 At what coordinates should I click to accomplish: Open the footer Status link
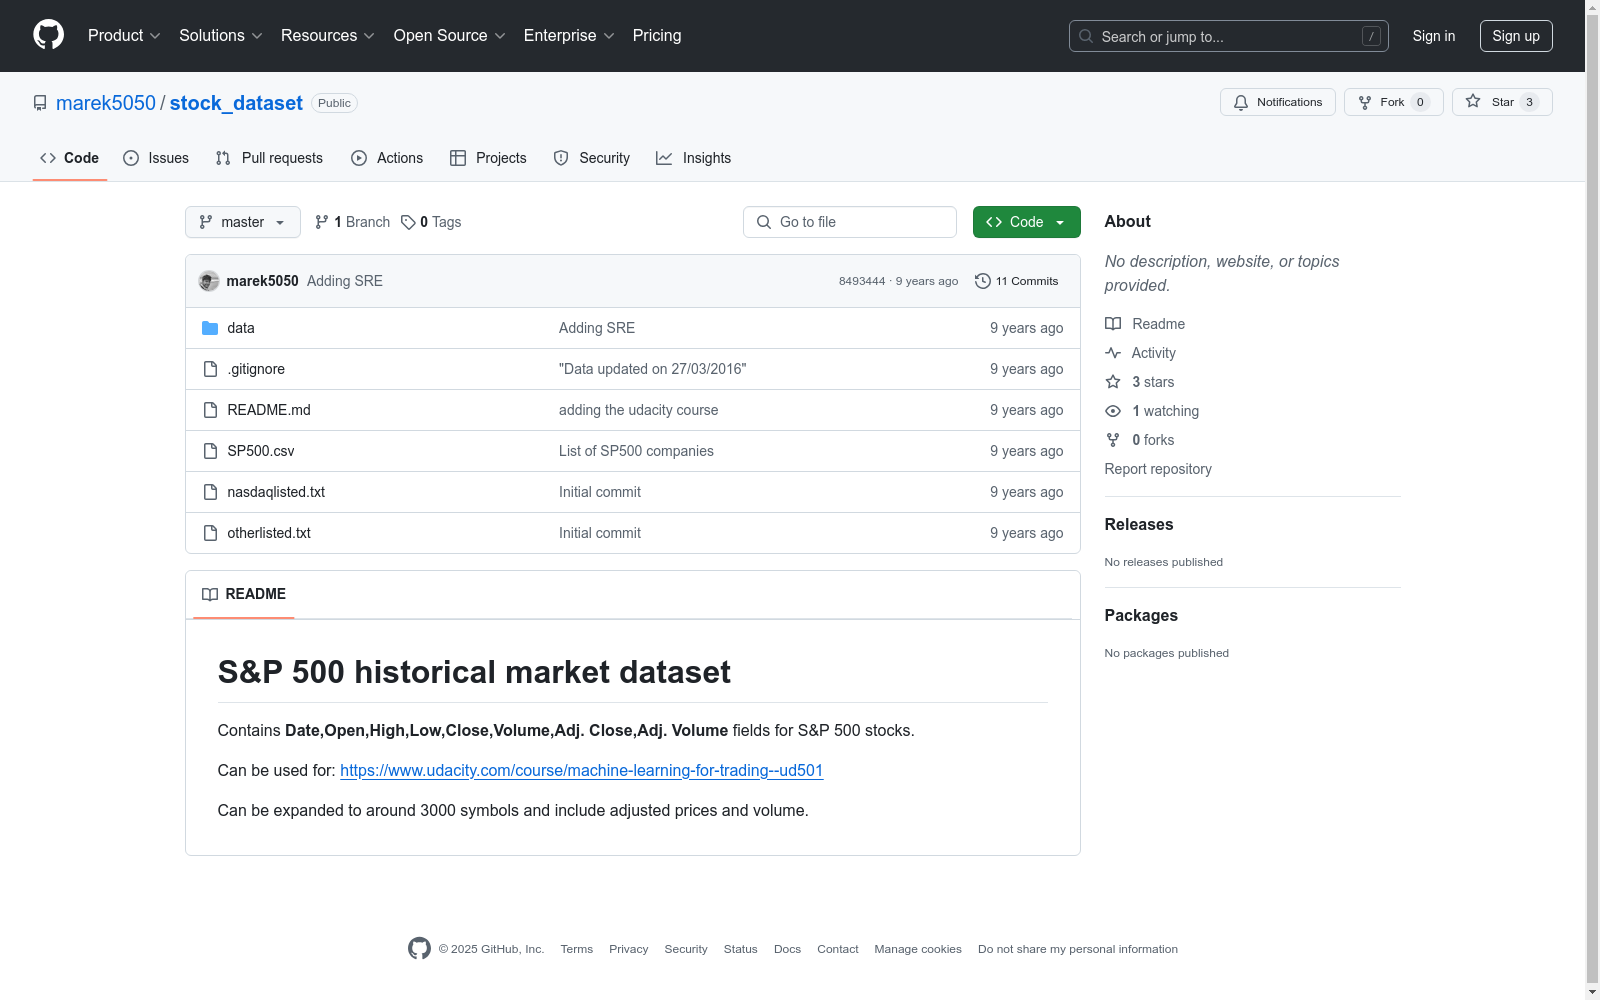click(x=740, y=949)
